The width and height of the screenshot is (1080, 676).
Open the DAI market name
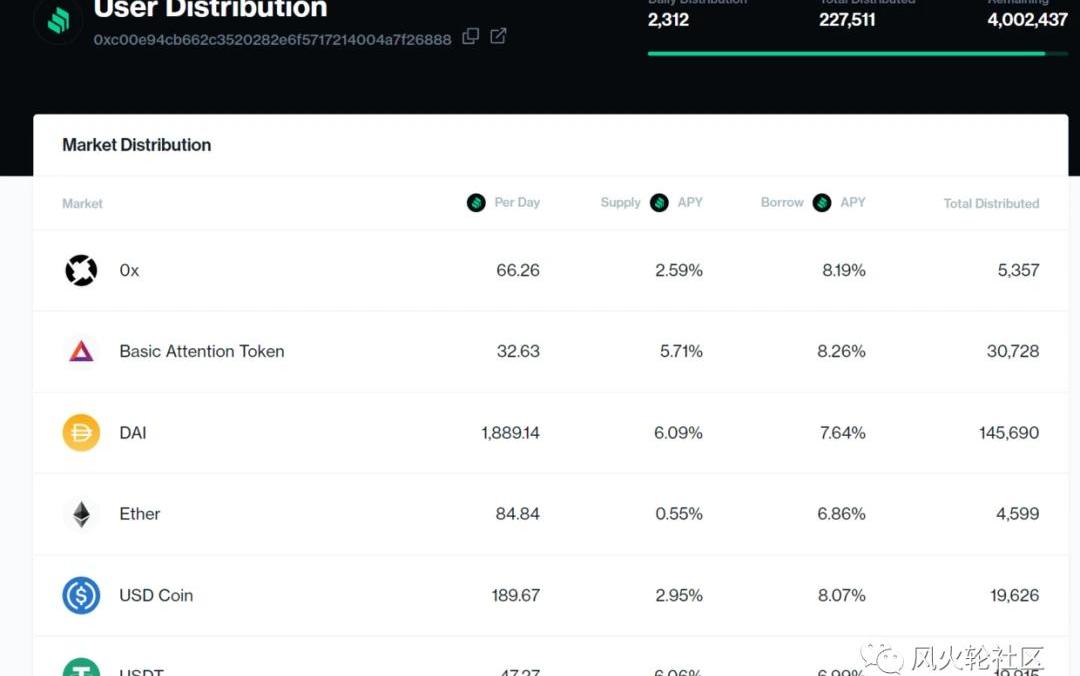click(x=133, y=433)
